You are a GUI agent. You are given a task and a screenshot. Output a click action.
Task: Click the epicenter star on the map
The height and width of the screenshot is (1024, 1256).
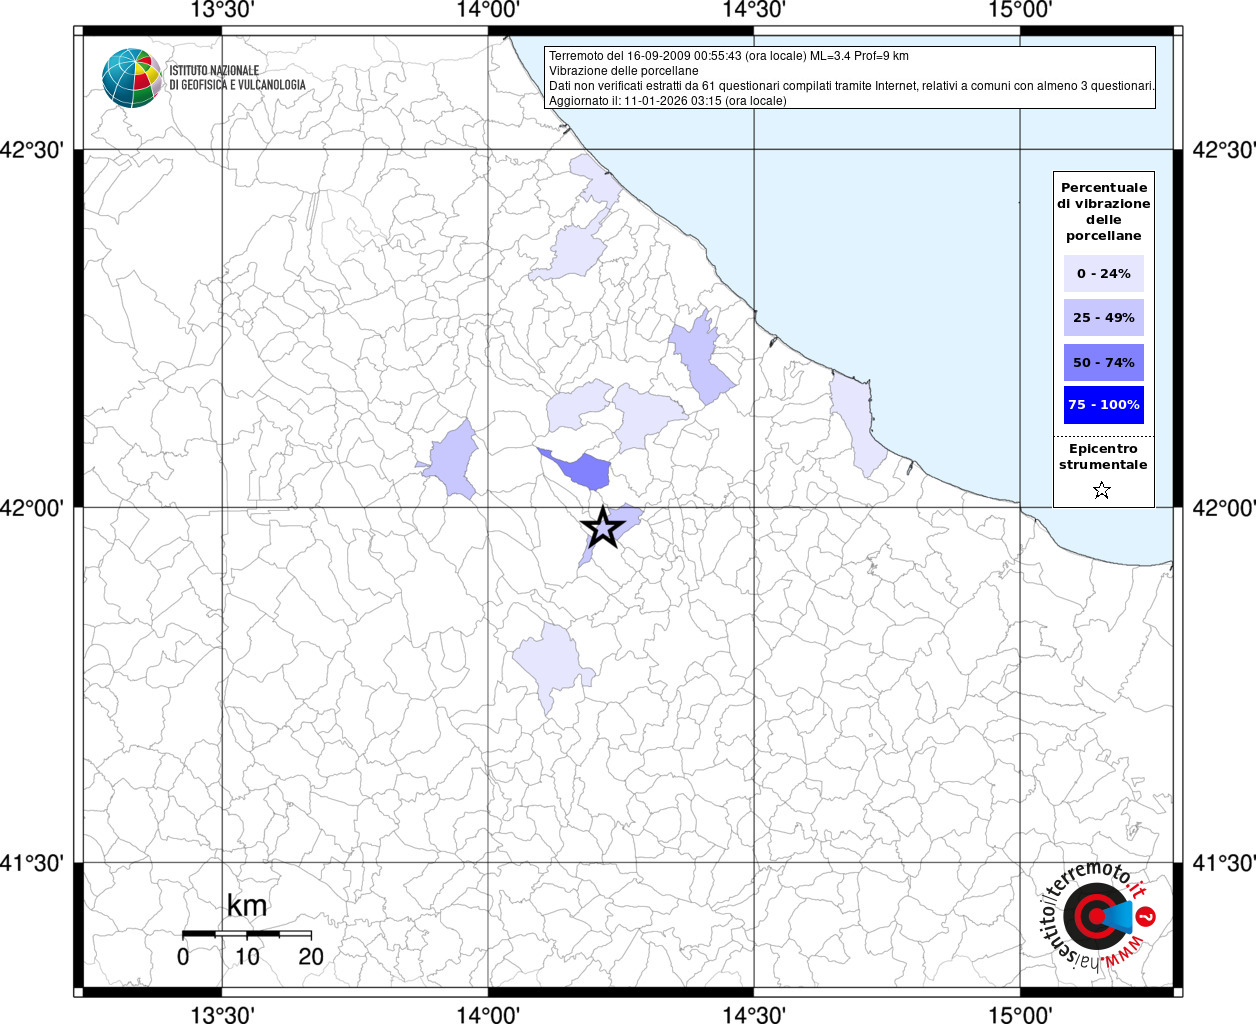click(602, 527)
